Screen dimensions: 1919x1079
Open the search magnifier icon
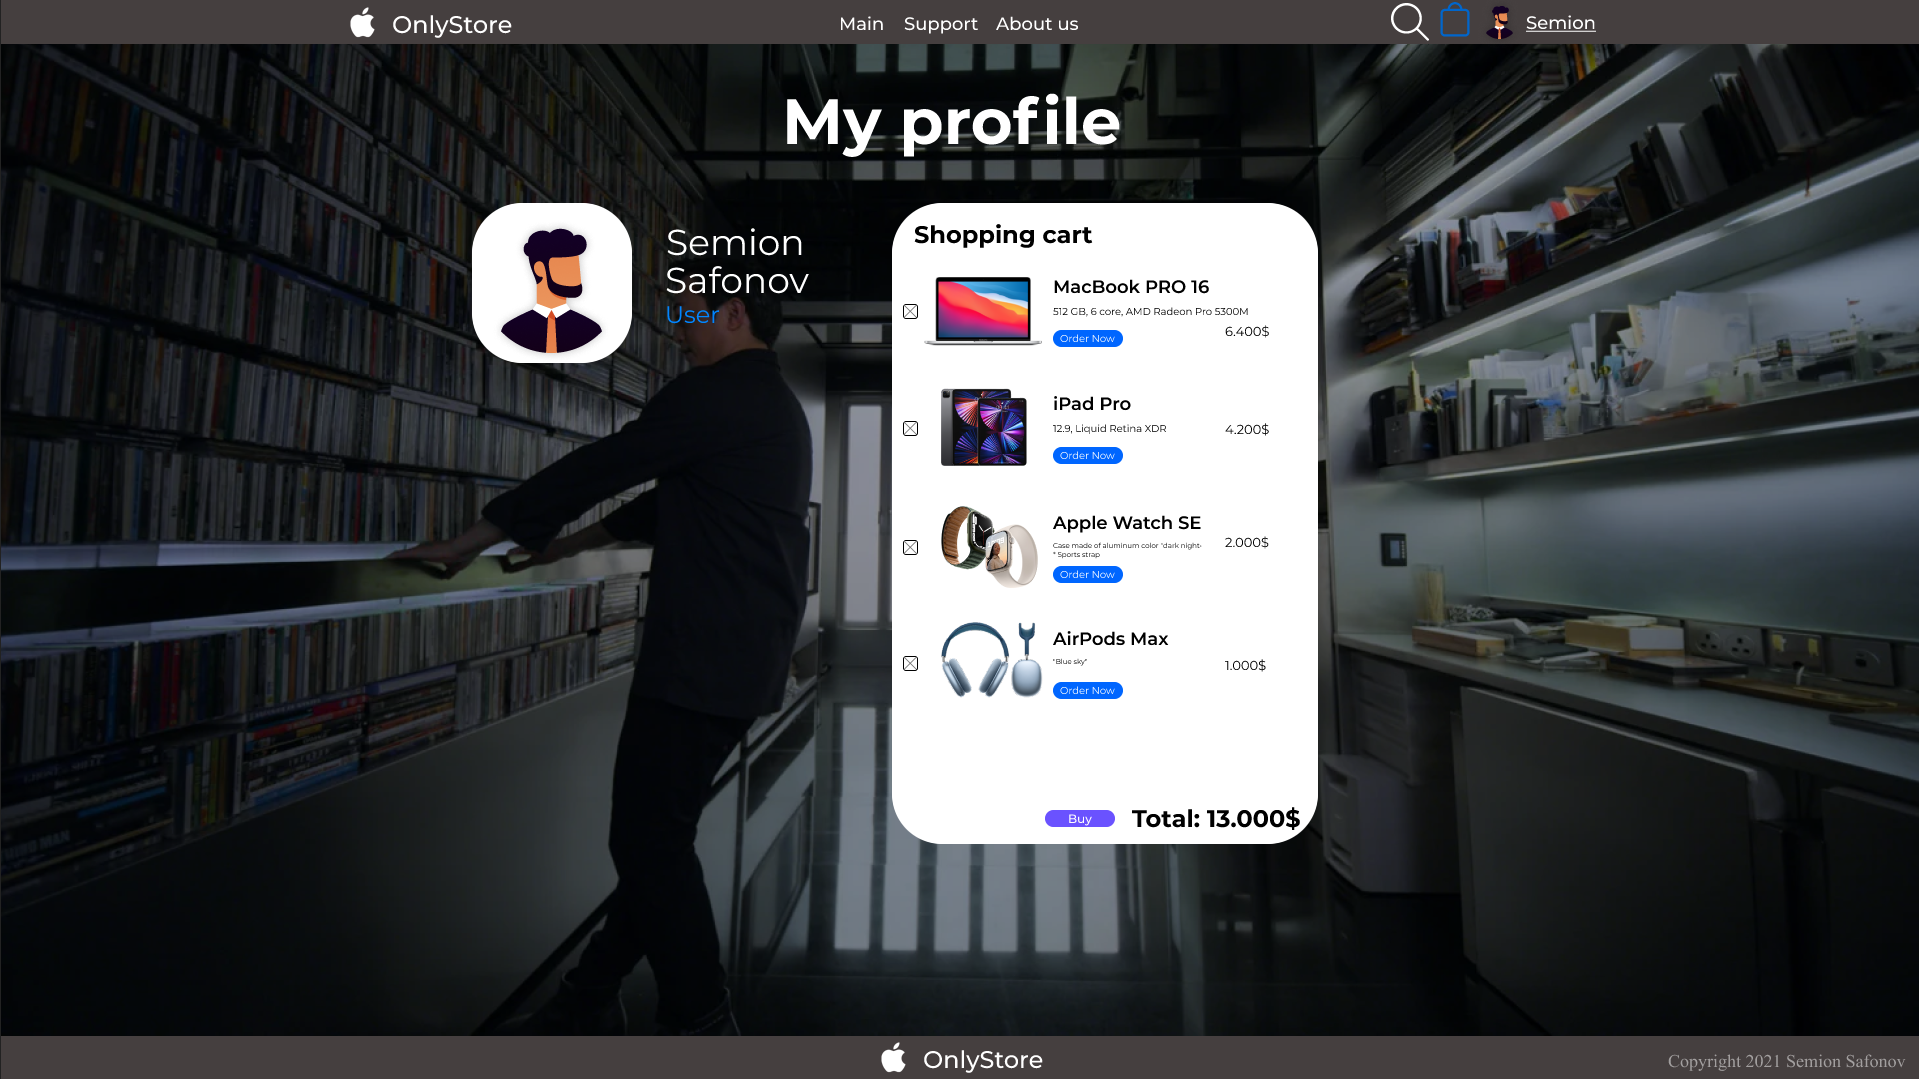coord(1409,22)
